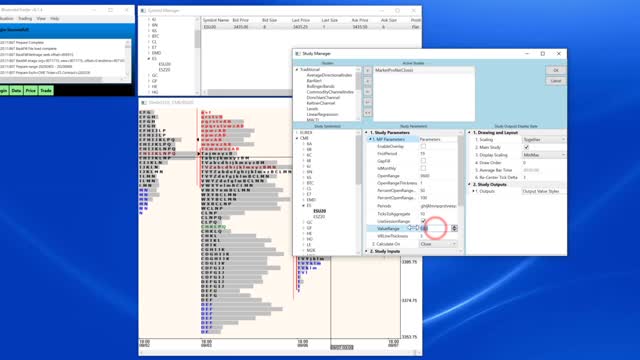Enable the IsMonthly checkbox
The width and height of the screenshot is (640, 360).
click(423, 168)
